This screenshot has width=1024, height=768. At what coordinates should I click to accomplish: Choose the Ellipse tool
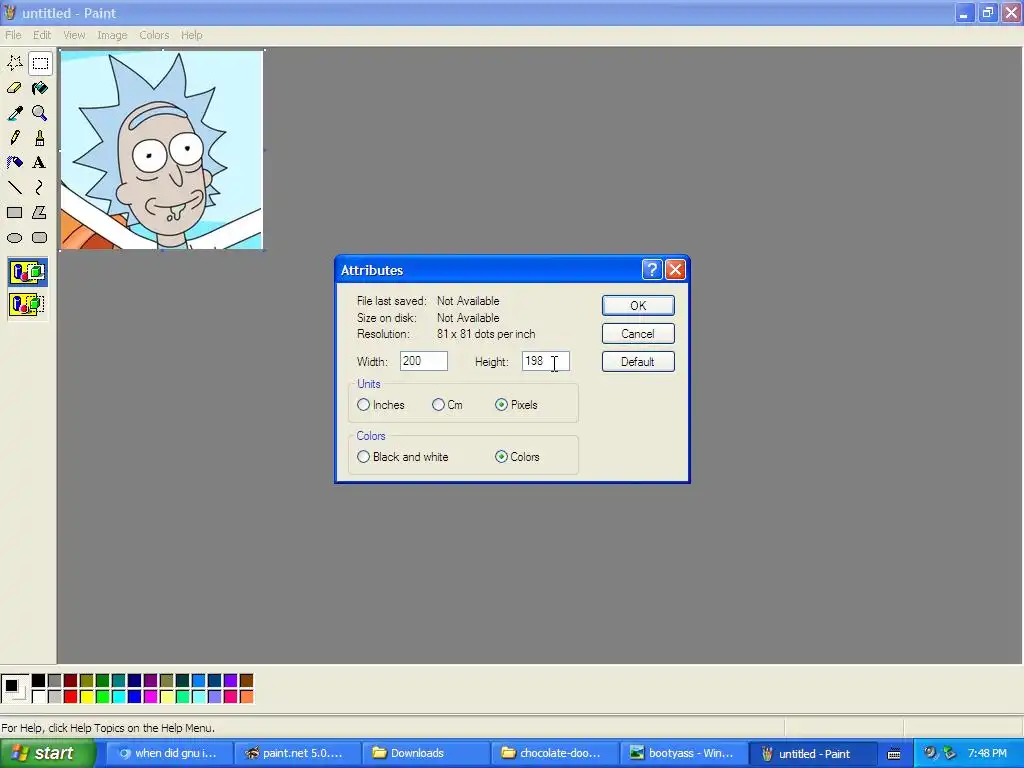click(x=14, y=238)
